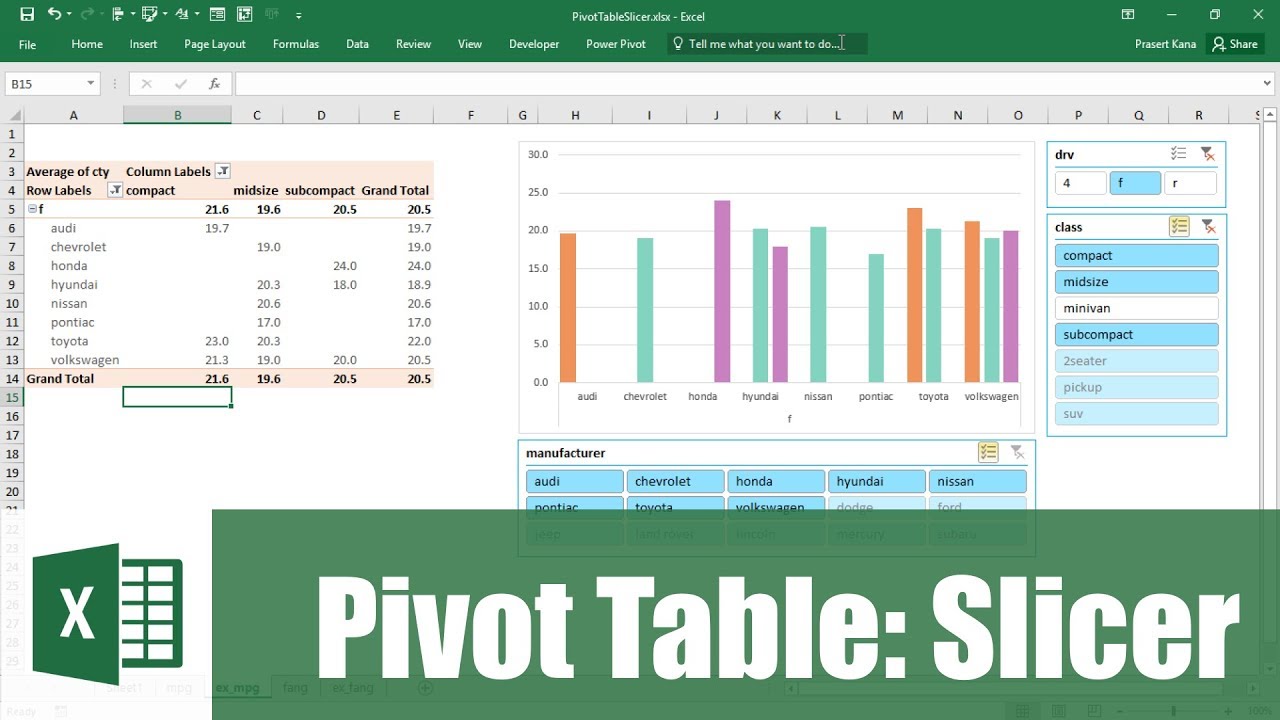This screenshot has height=720, width=1280.
Task: Open the Row Labels filter dropdown
Action: [x=115, y=190]
